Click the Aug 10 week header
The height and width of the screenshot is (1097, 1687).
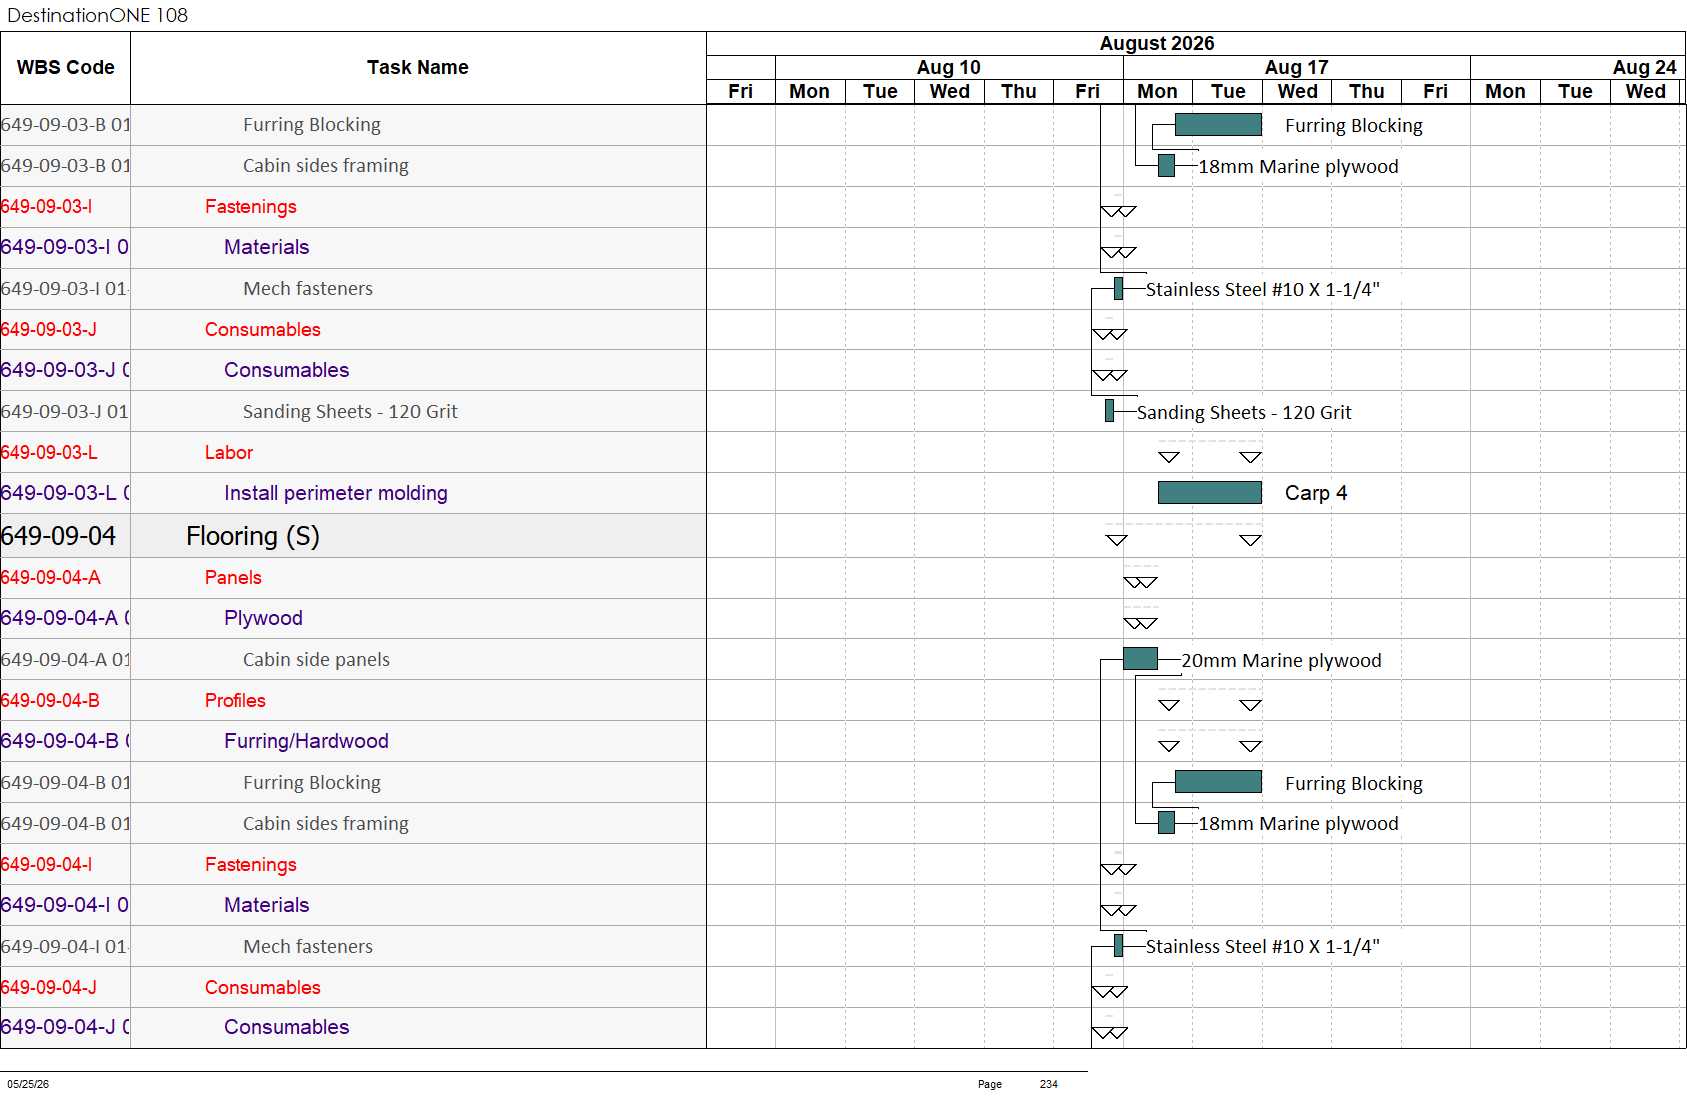point(948,67)
